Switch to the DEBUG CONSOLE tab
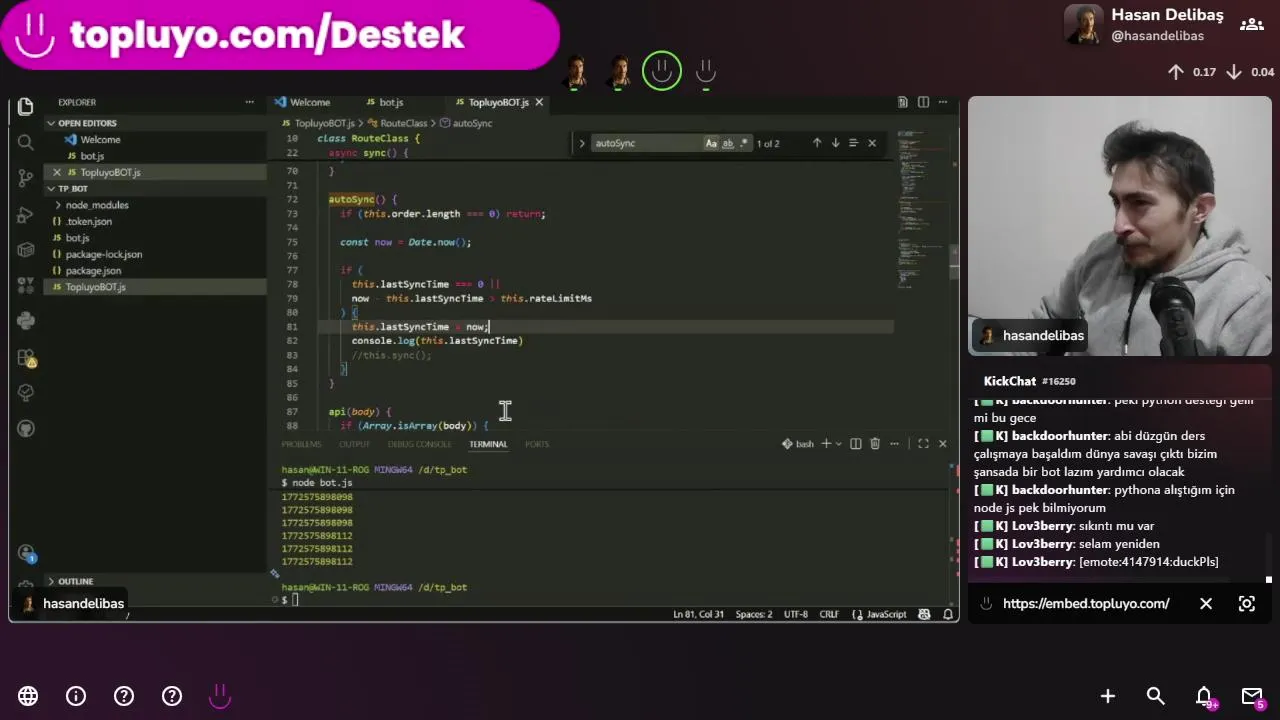The image size is (1280, 720). (x=420, y=444)
